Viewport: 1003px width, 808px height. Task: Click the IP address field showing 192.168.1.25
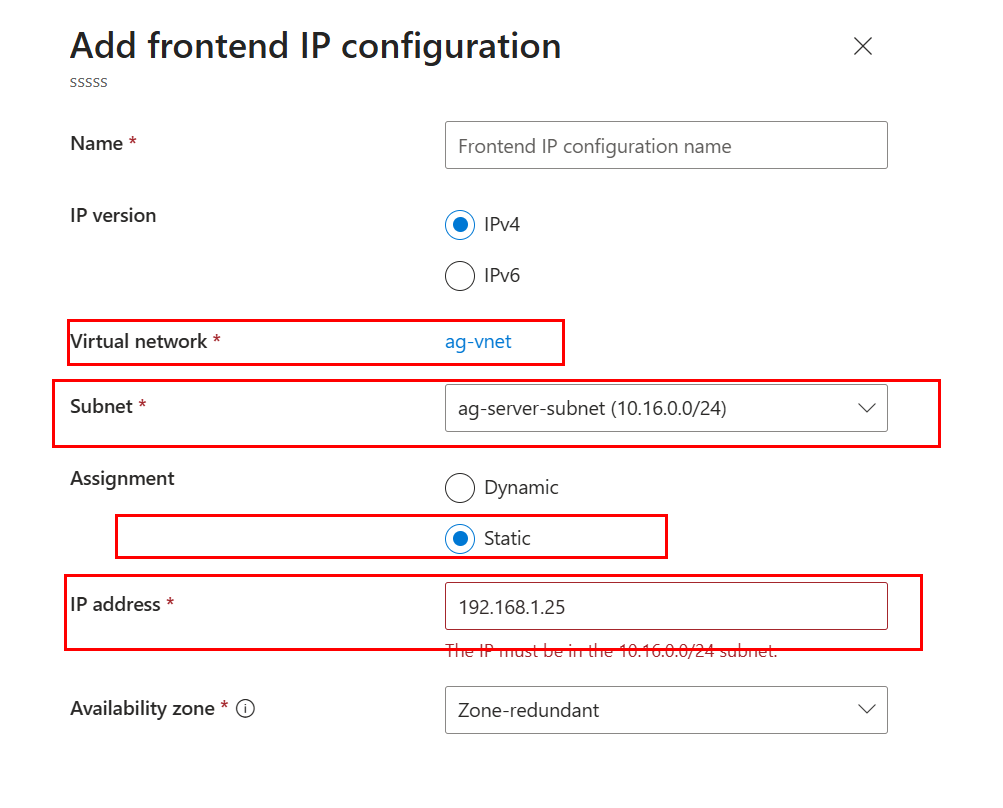point(666,606)
